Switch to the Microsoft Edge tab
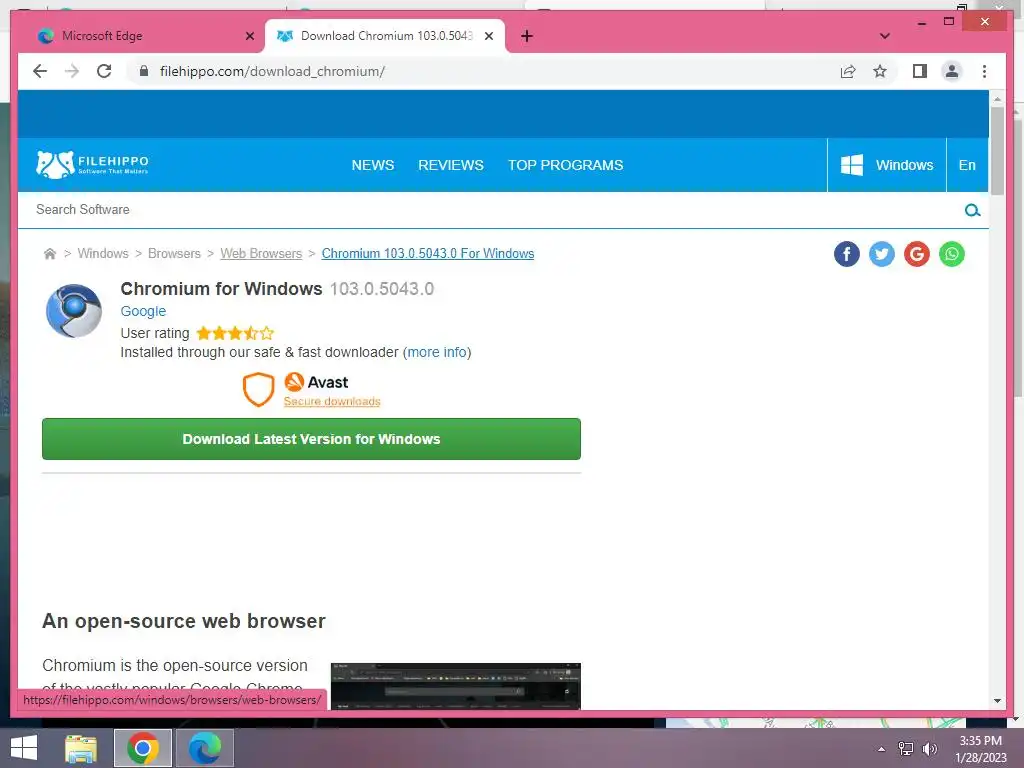The width and height of the screenshot is (1024, 768). pos(138,36)
